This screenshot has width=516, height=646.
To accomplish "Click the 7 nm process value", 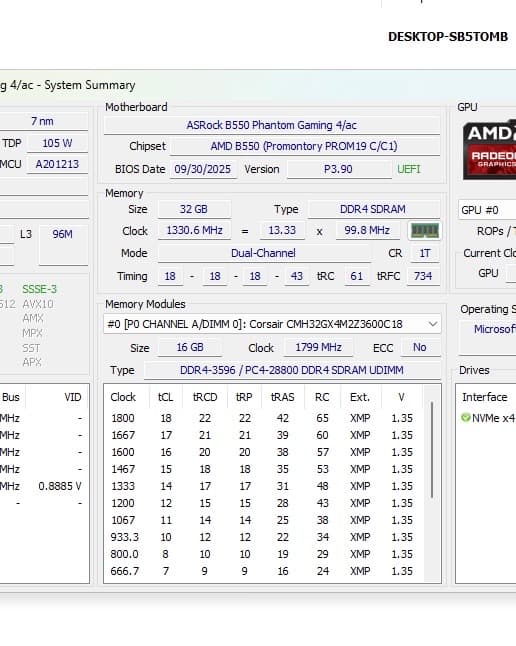I will pos(42,122).
